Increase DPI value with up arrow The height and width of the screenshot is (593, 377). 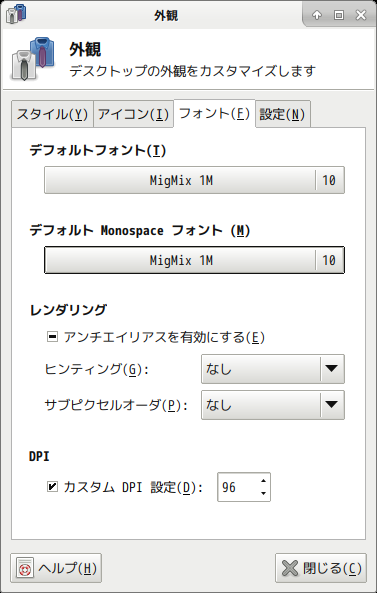pyautogui.click(x=263, y=481)
